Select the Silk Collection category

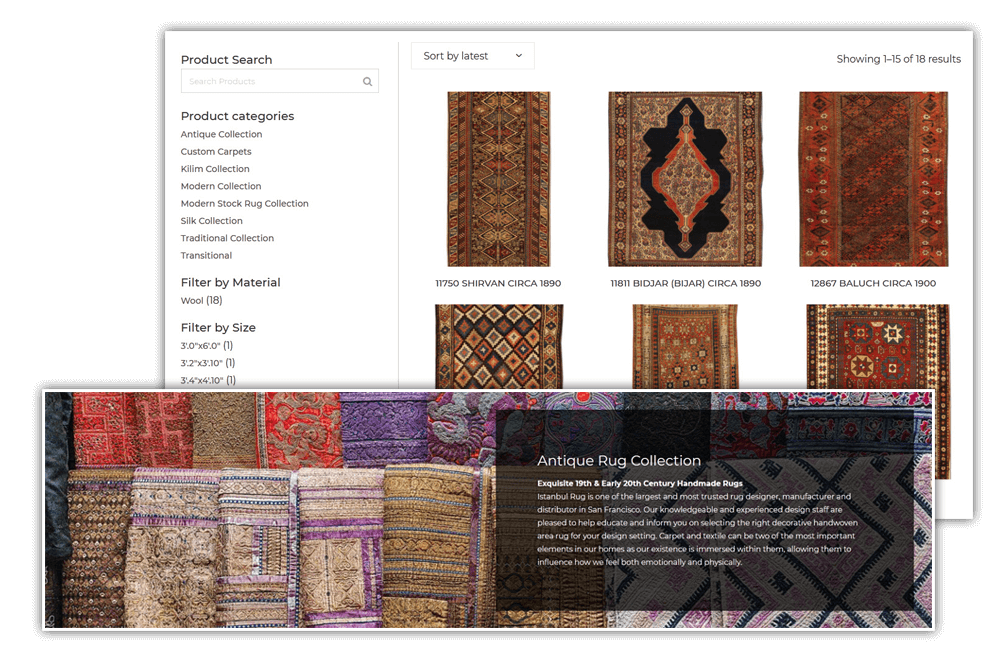pos(211,221)
